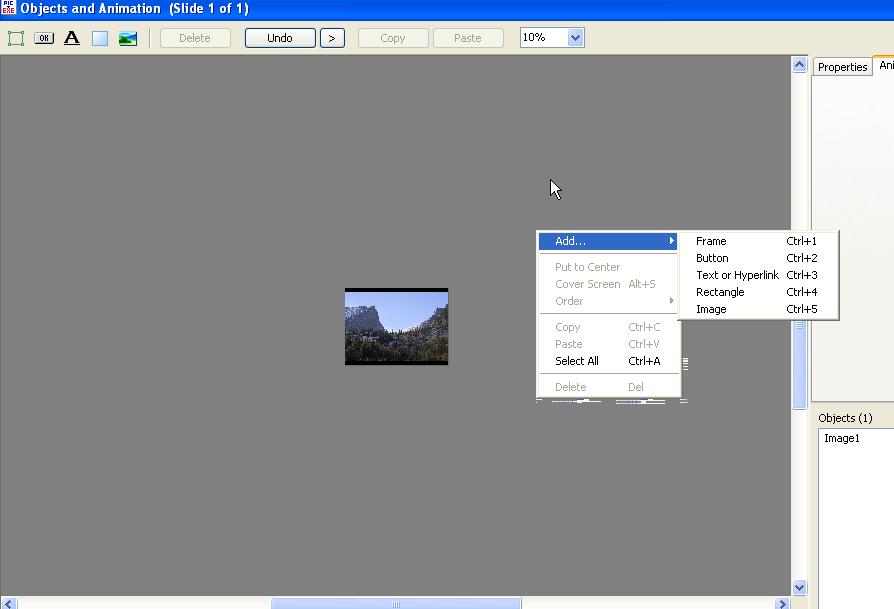The image size is (894, 609).
Task: Click Paste in the context menu
Action: pos(608,344)
